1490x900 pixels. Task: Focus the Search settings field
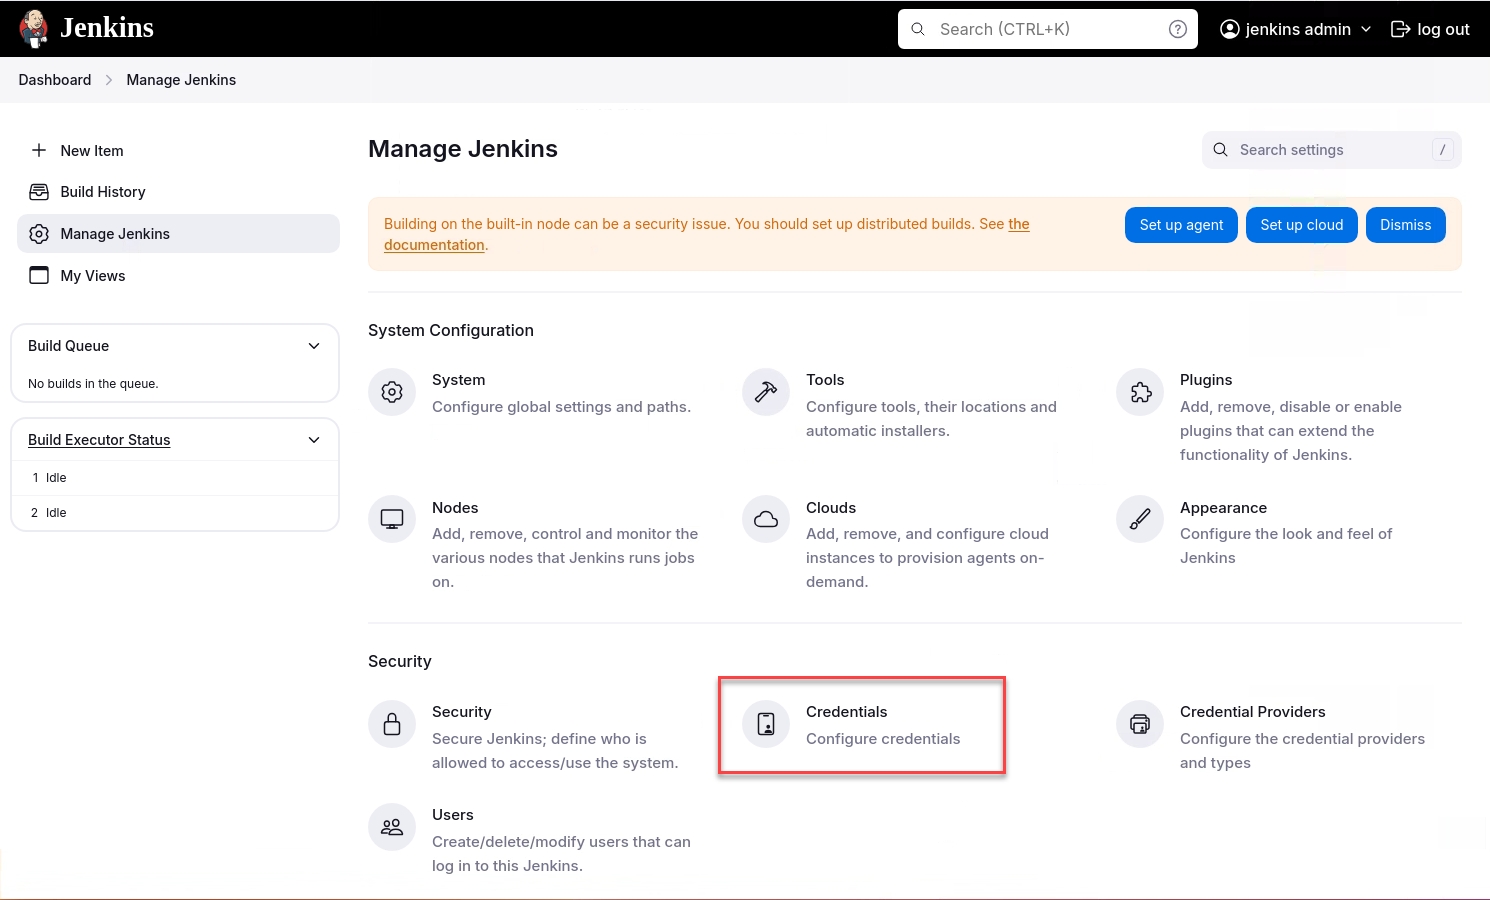[1330, 150]
